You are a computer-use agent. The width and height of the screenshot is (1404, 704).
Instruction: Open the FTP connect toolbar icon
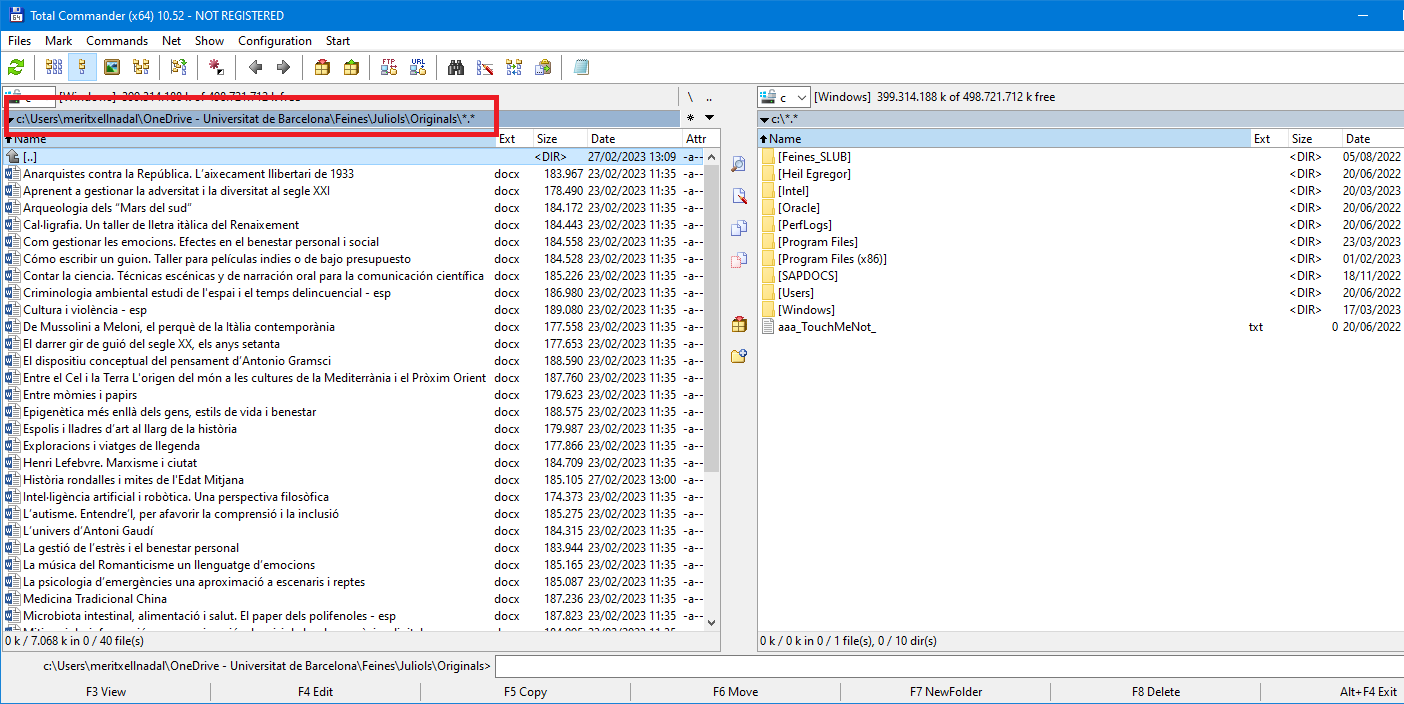coord(389,68)
